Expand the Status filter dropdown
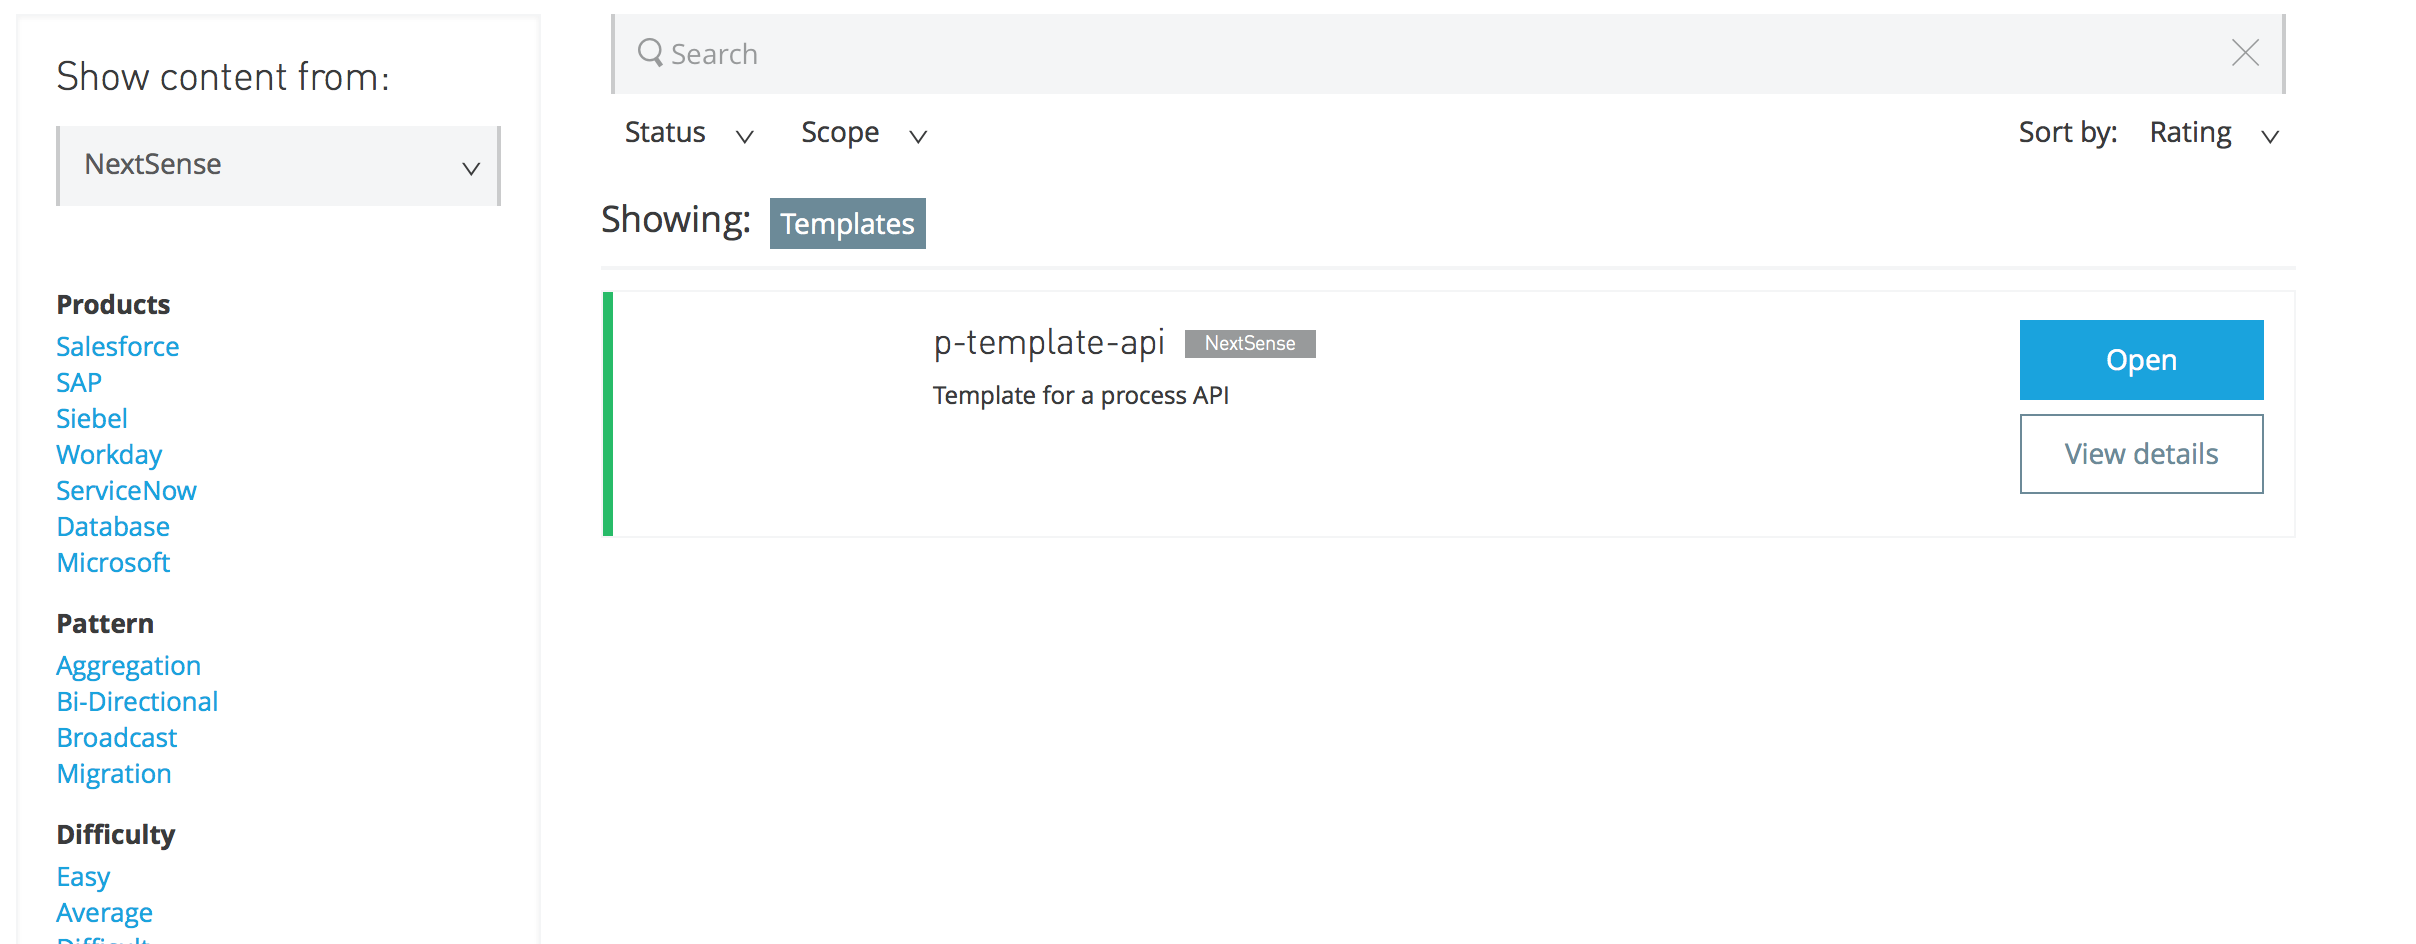The image size is (2416, 944). (x=688, y=134)
